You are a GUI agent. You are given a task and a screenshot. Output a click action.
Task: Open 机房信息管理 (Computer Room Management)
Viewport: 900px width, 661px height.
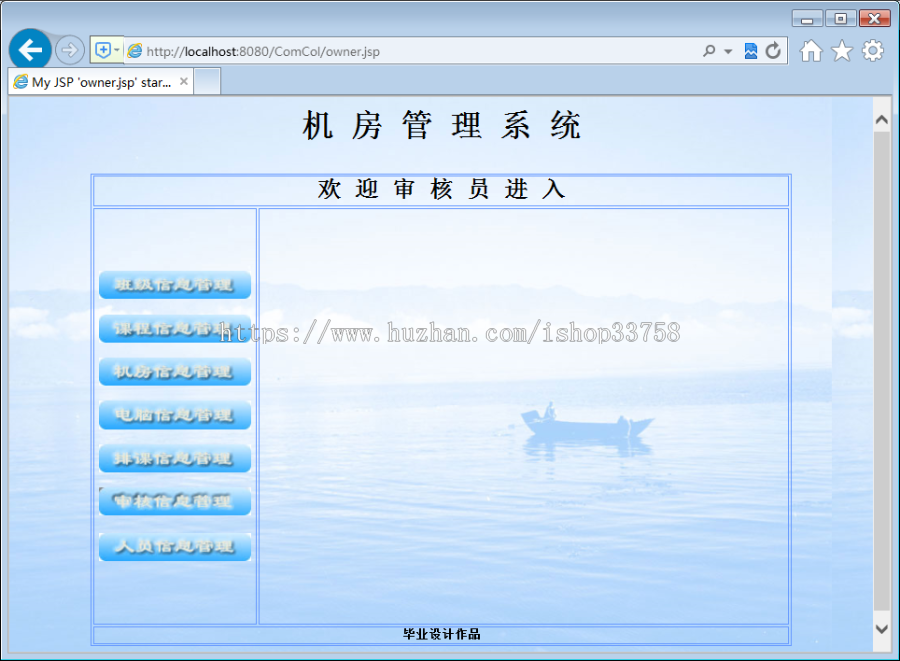click(174, 371)
